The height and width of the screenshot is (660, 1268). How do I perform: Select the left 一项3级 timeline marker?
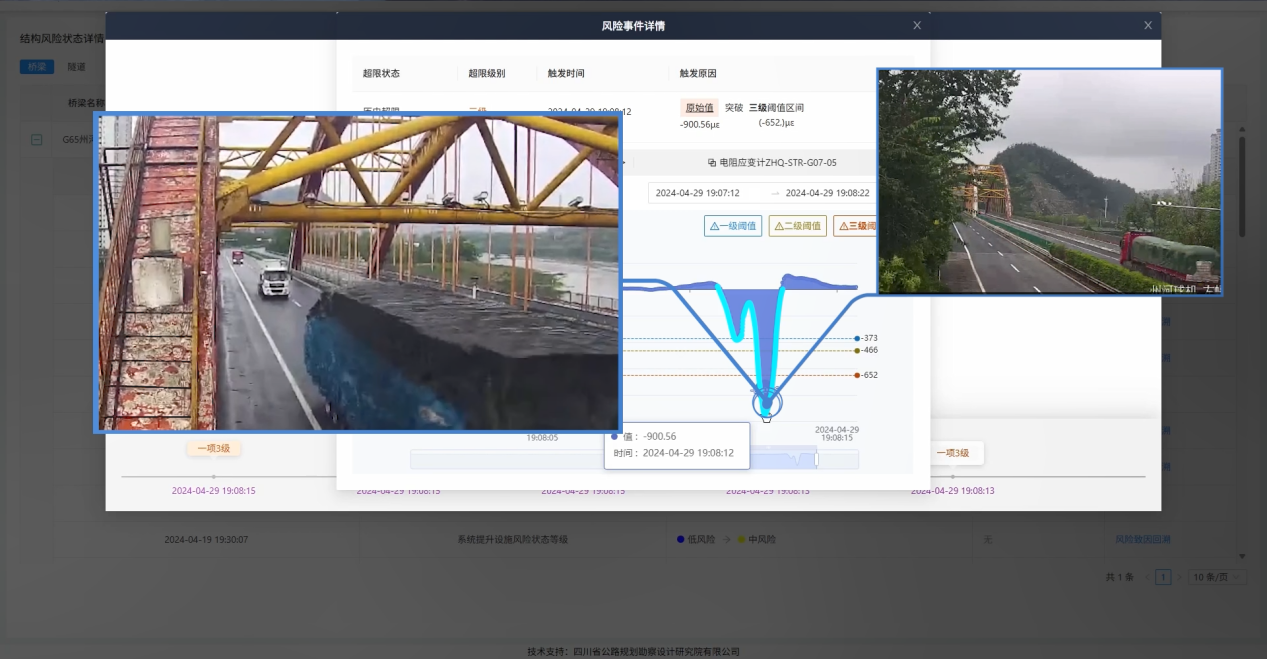pos(213,449)
